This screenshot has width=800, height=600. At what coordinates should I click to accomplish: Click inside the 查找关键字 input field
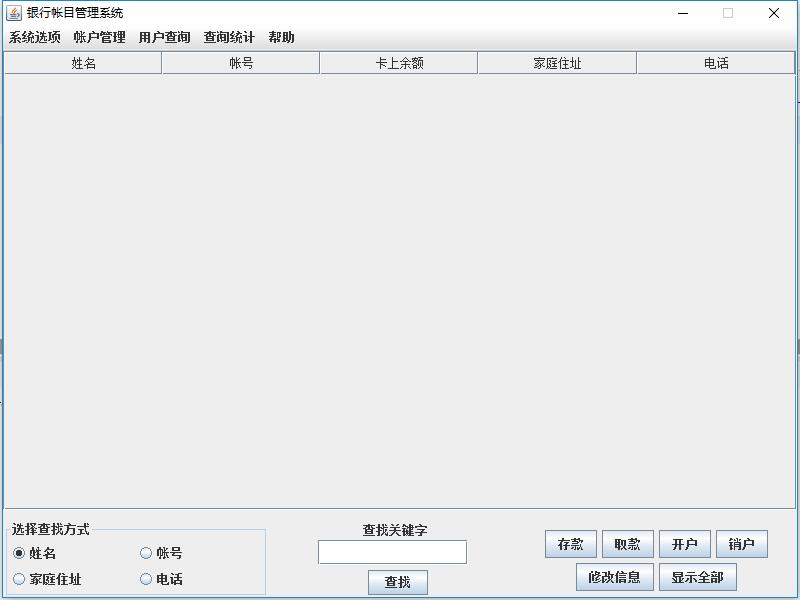pyautogui.click(x=392, y=551)
